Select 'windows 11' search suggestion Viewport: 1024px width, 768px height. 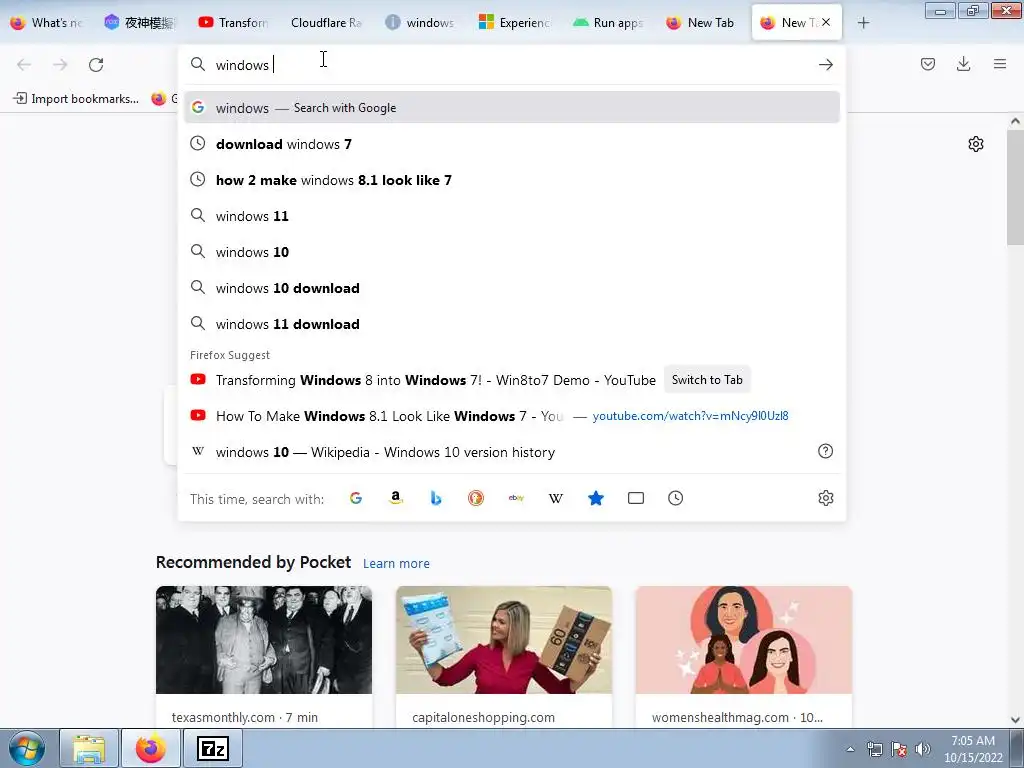511,216
